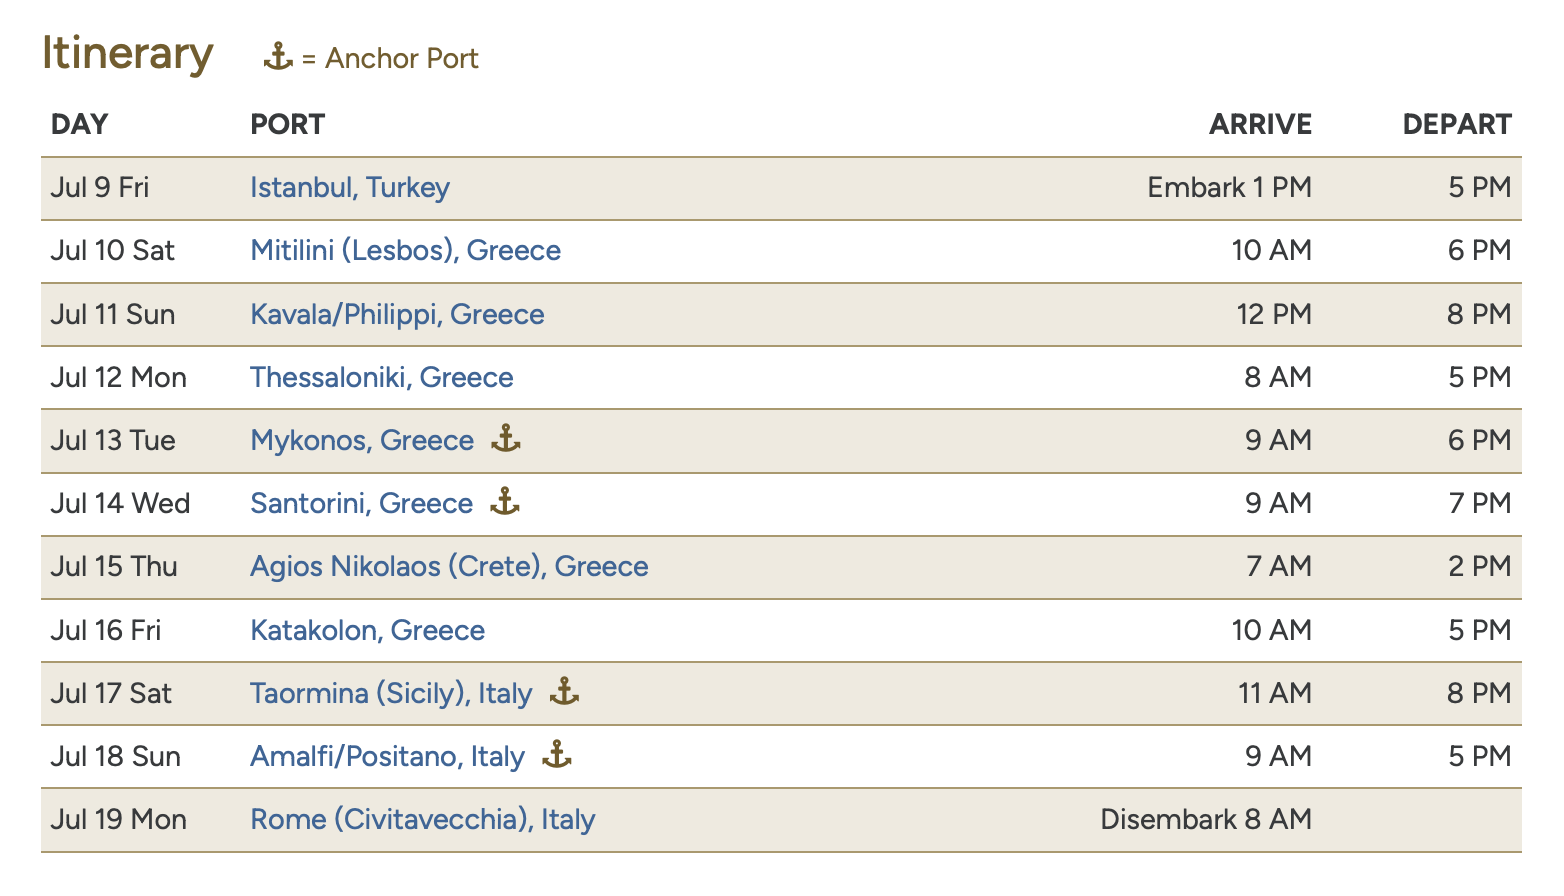The width and height of the screenshot is (1564, 896).
Task: Click the anchor icon beside Santorini
Action: (505, 502)
